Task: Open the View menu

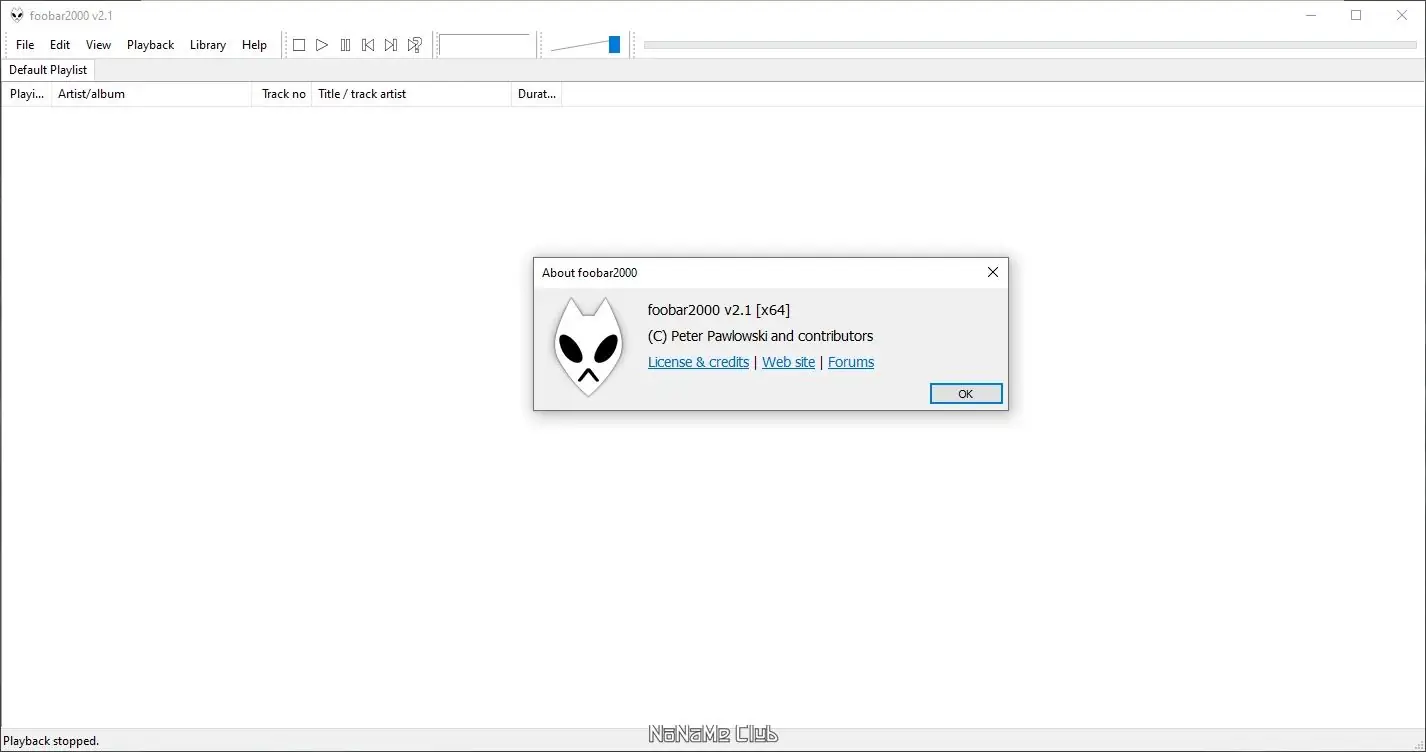Action: [98, 45]
